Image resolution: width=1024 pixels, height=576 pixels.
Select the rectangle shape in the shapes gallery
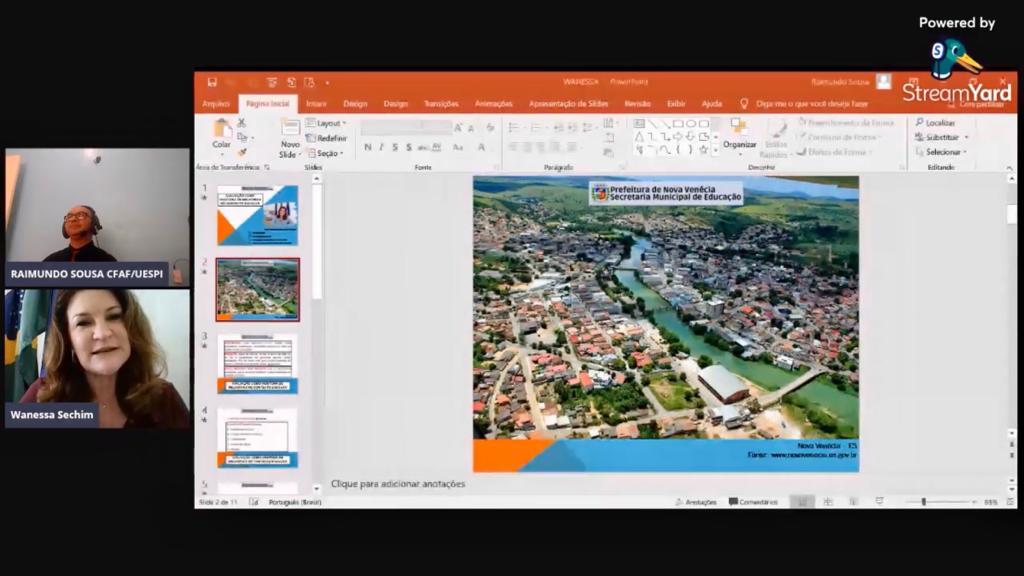[x=678, y=123]
